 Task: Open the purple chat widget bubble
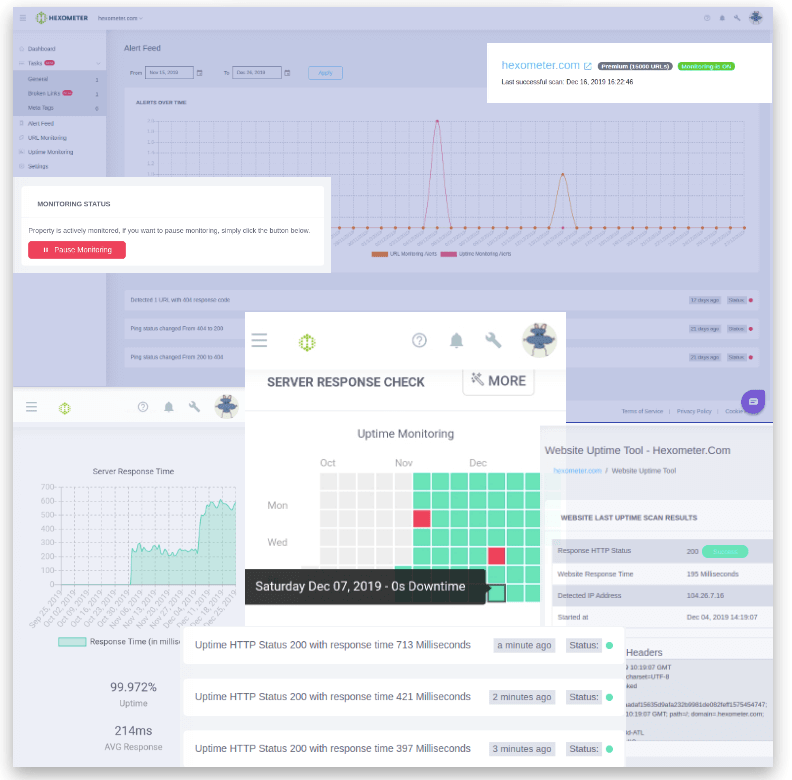[x=753, y=402]
